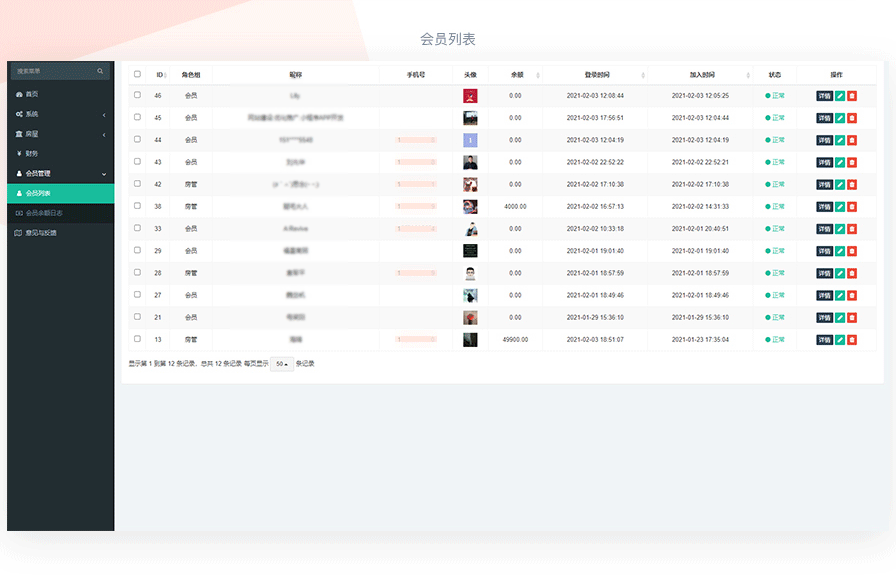This screenshot has width=896, height=577.
Task: Click the search magnifier icon in sidebar
Action: coord(100,71)
